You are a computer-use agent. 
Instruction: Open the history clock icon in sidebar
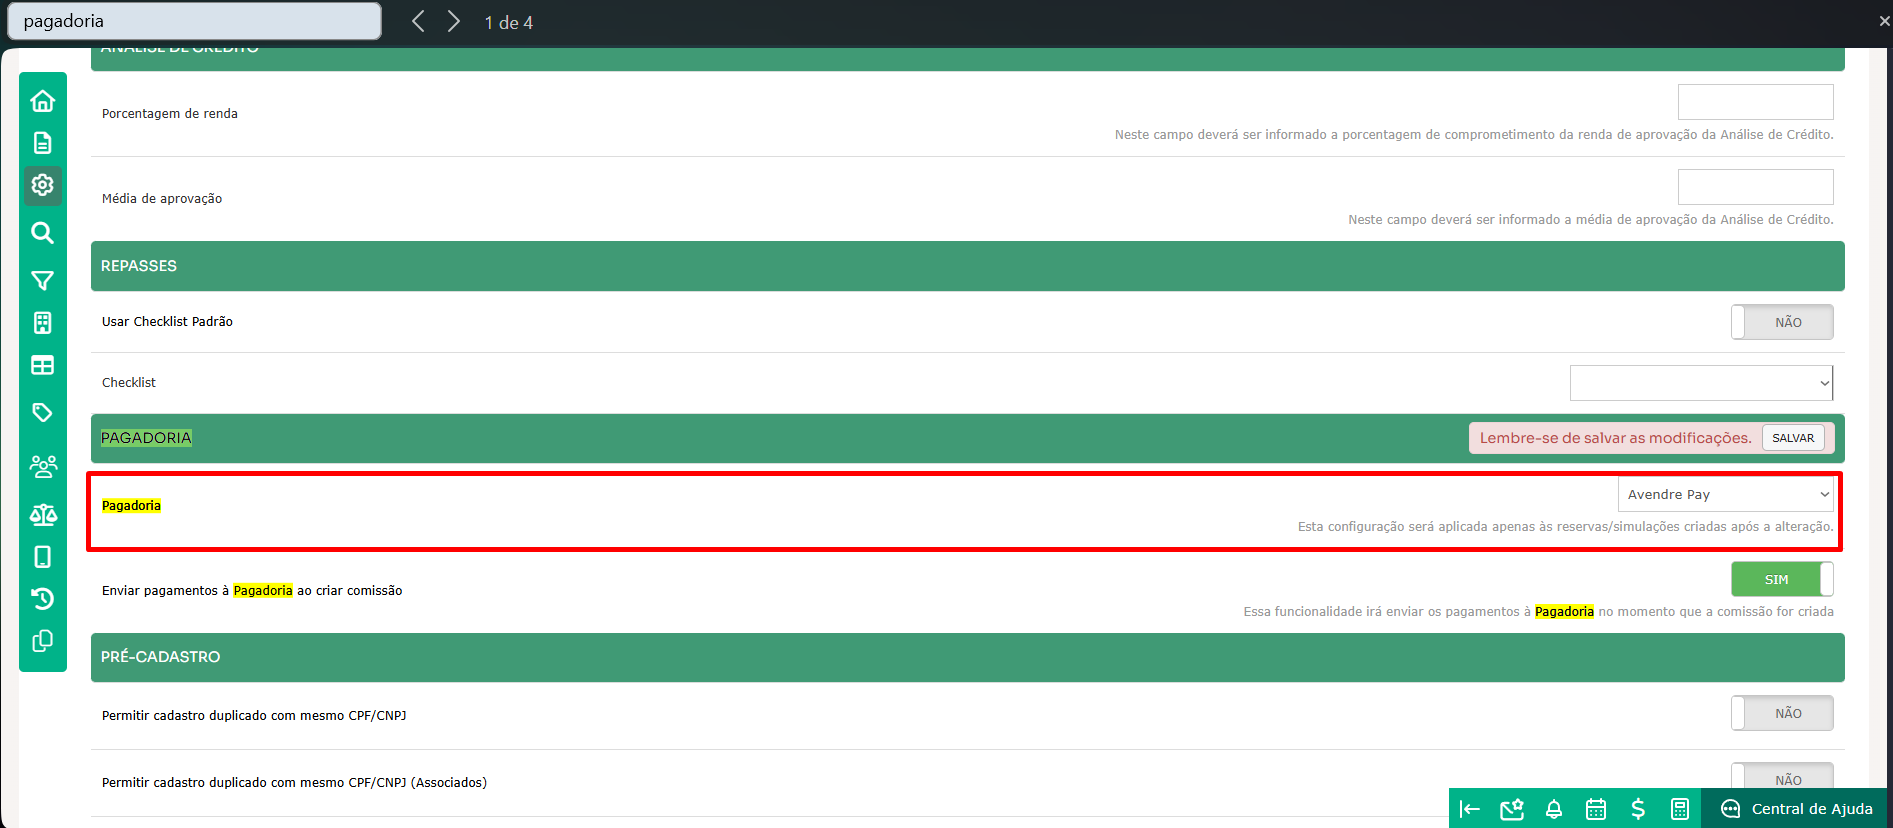tap(42, 599)
